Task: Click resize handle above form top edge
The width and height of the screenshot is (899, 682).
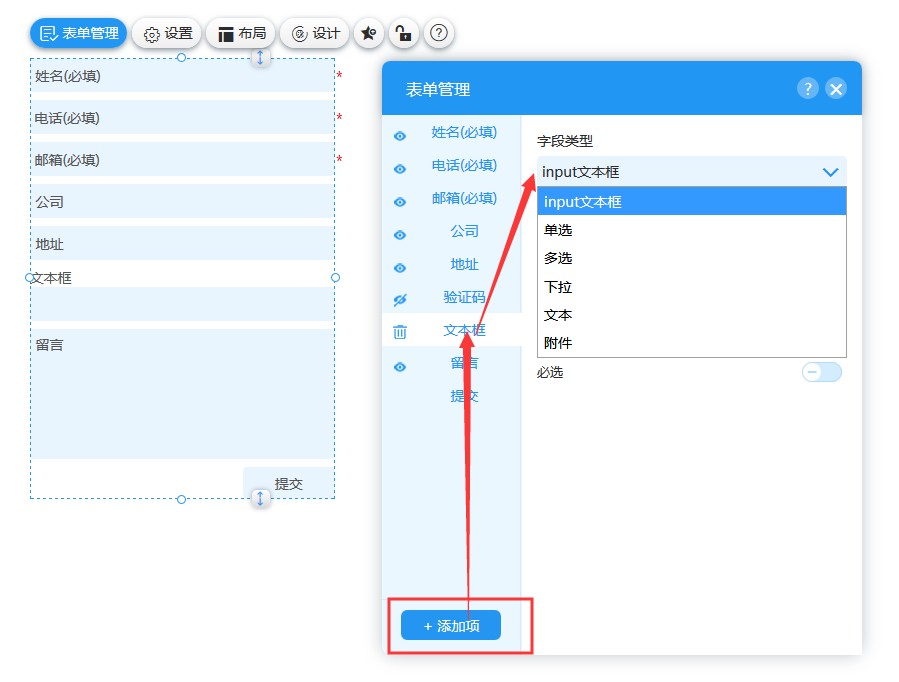Action: pyautogui.click(x=260, y=58)
